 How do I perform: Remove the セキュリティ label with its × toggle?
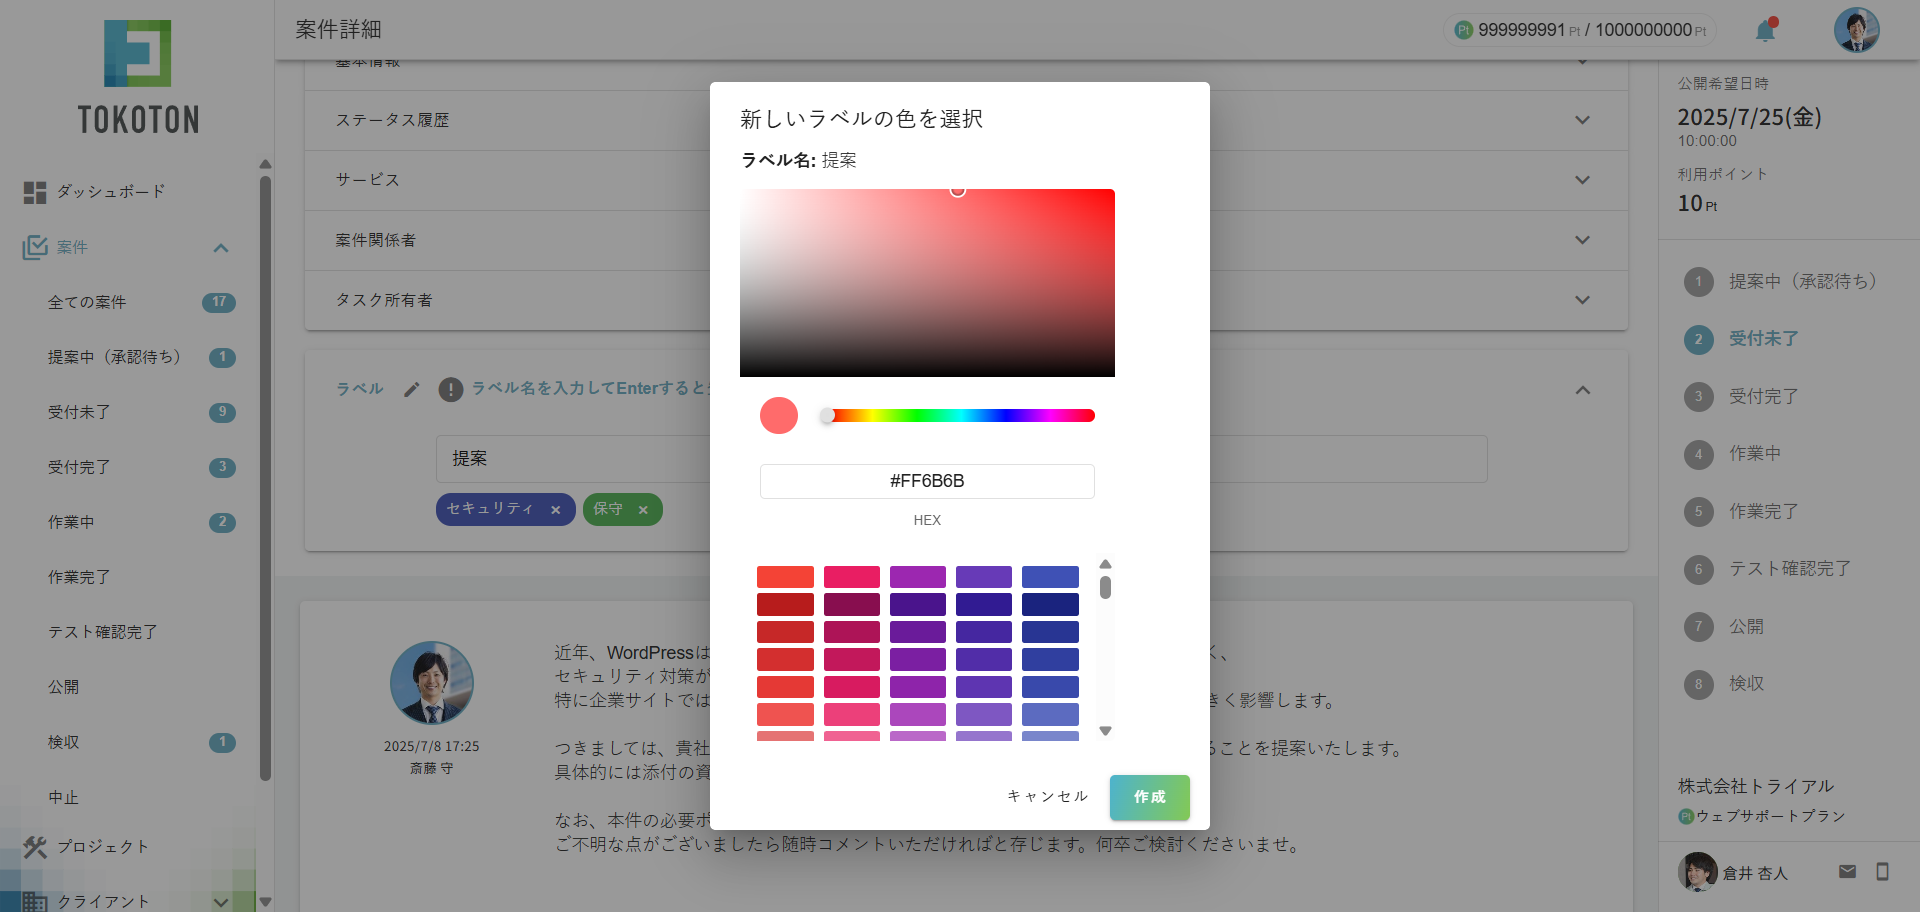pyautogui.click(x=556, y=509)
